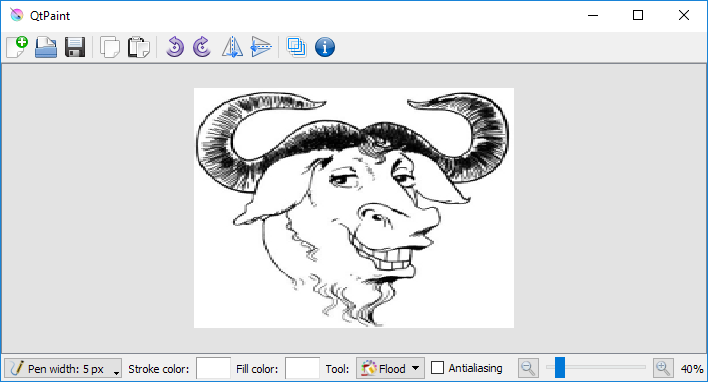Pick a new Stroke color swatch
The width and height of the screenshot is (708, 382).
click(214, 368)
